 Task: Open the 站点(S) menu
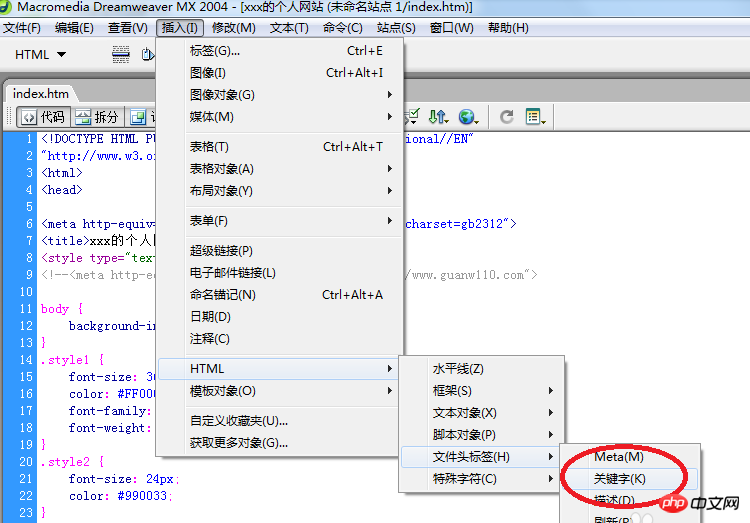point(396,28)
